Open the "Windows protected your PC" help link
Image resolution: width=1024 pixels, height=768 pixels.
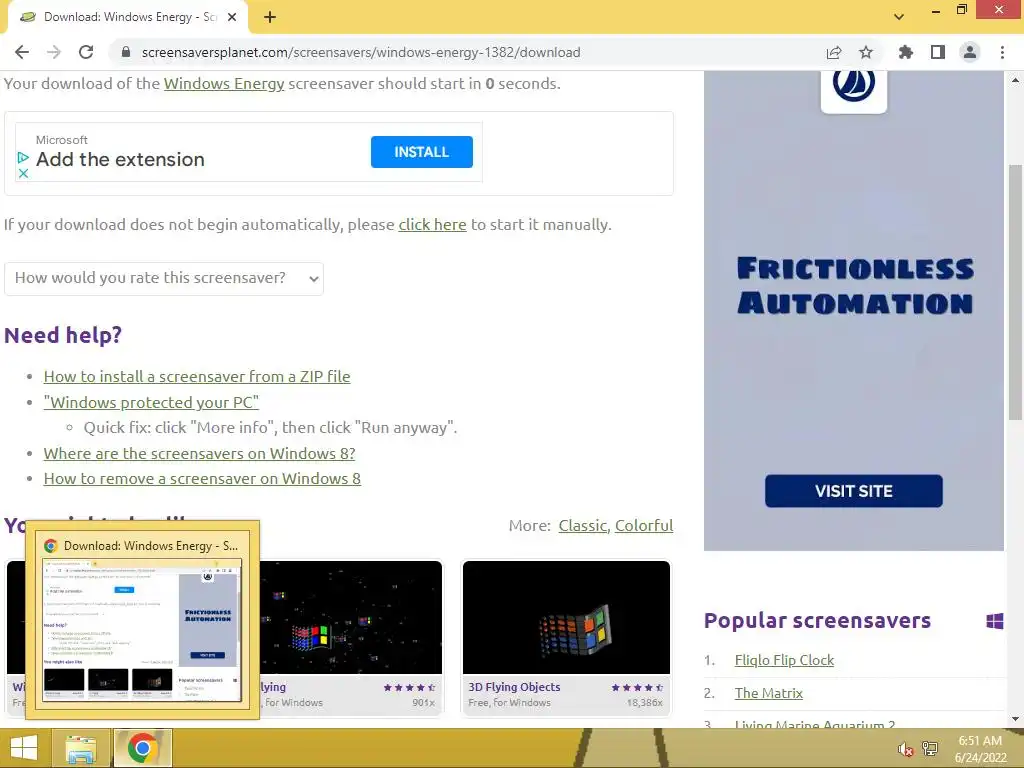click(x=152, y=402)
